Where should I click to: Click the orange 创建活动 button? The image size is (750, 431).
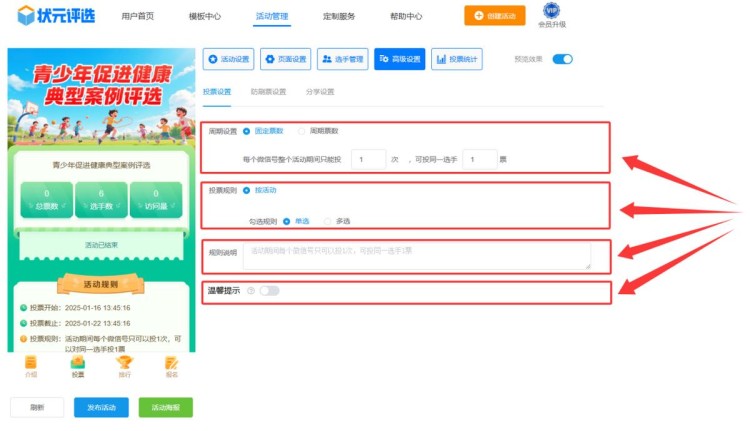(x=494, y=16)
